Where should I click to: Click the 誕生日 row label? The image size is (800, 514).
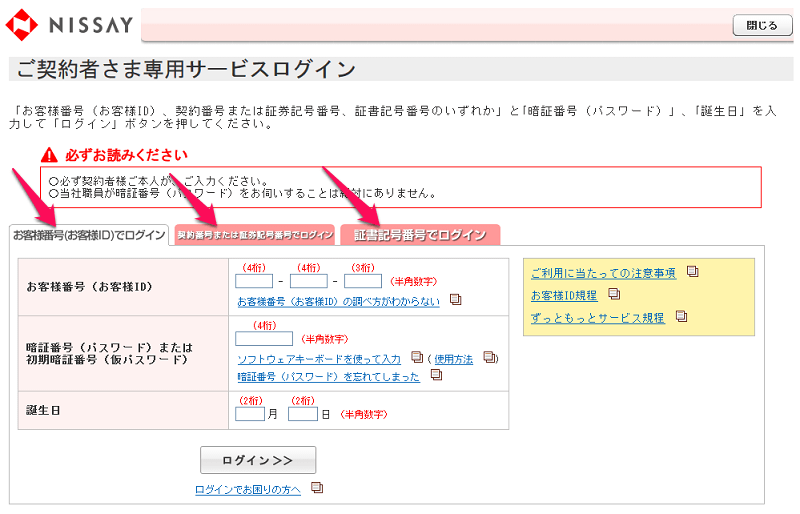click(x=43, y=410)
